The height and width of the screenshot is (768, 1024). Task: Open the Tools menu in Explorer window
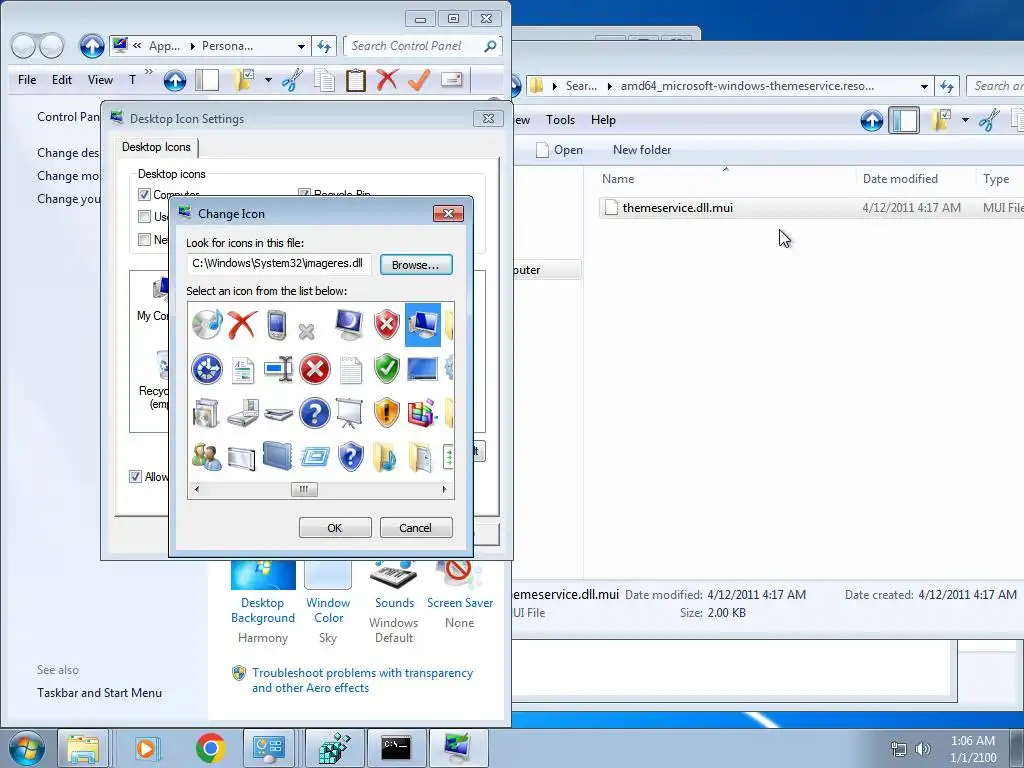pos(560,120)
